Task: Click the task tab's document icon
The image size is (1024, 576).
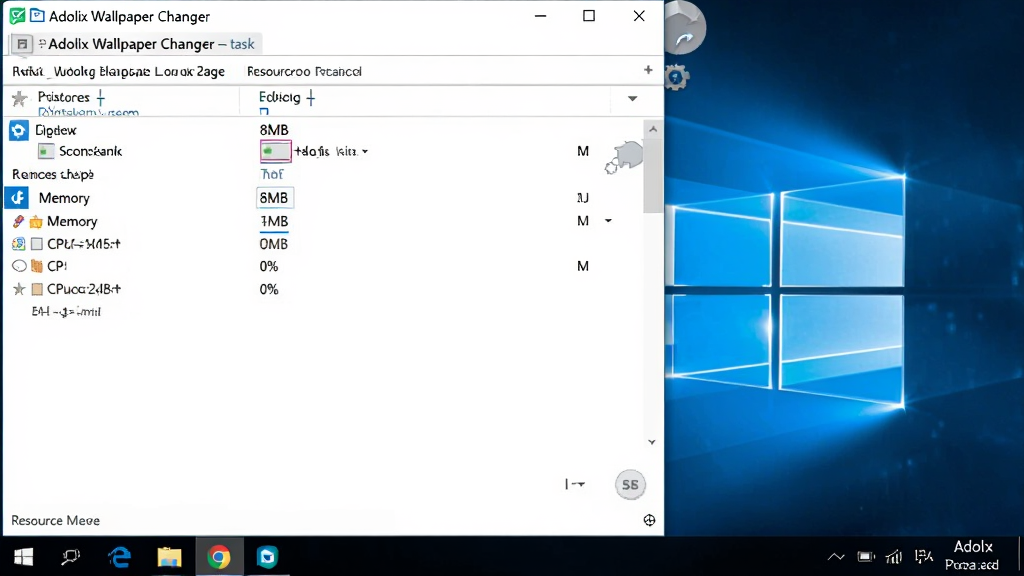Action: pos(22,44)
